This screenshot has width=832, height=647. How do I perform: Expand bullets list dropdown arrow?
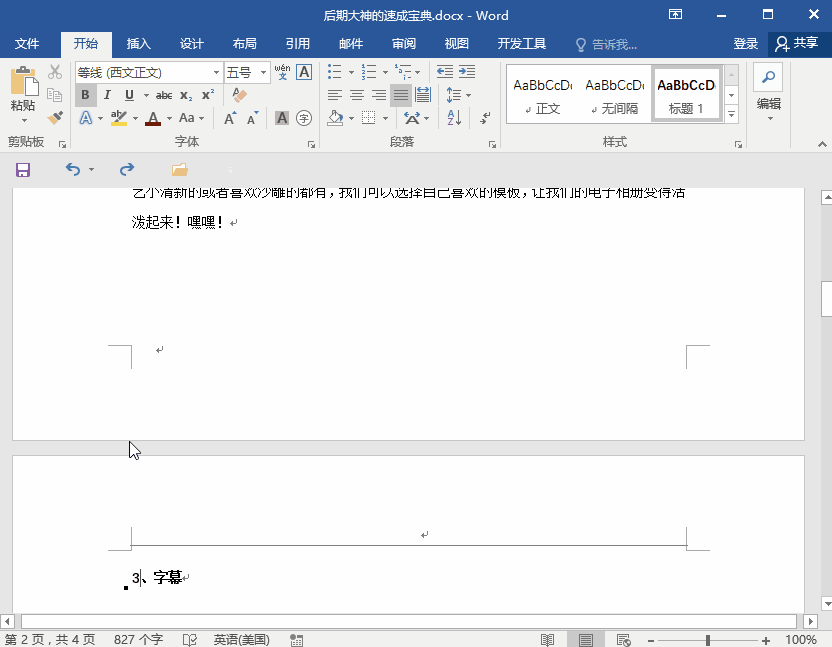(351, 72)
